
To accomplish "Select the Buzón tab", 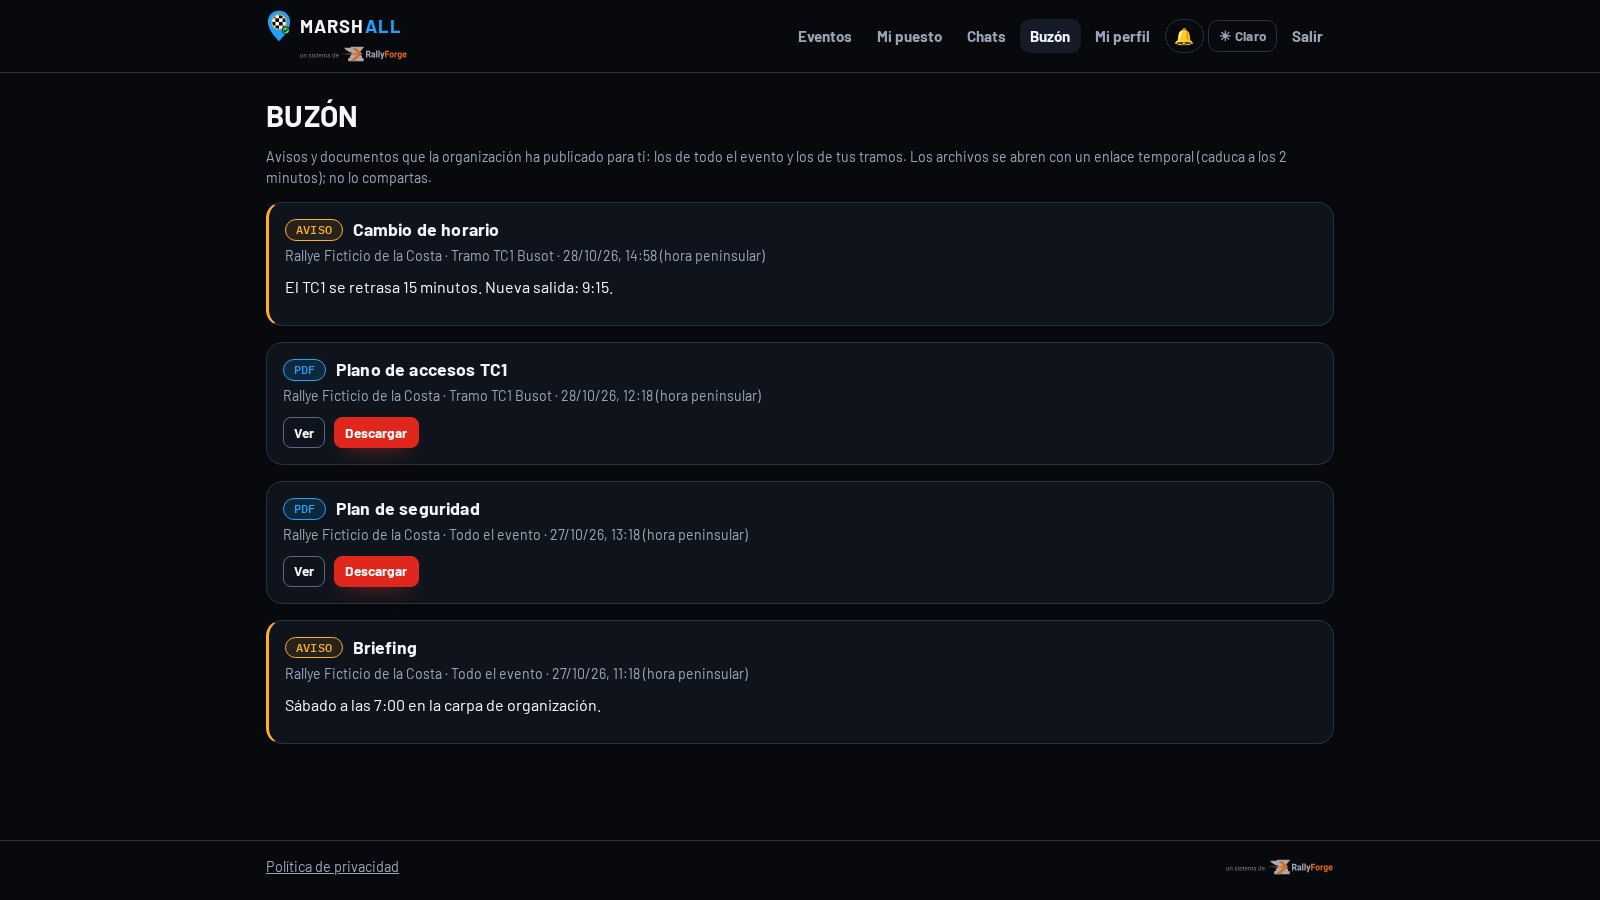I will pyautogui.click(x=1050, y=36).
